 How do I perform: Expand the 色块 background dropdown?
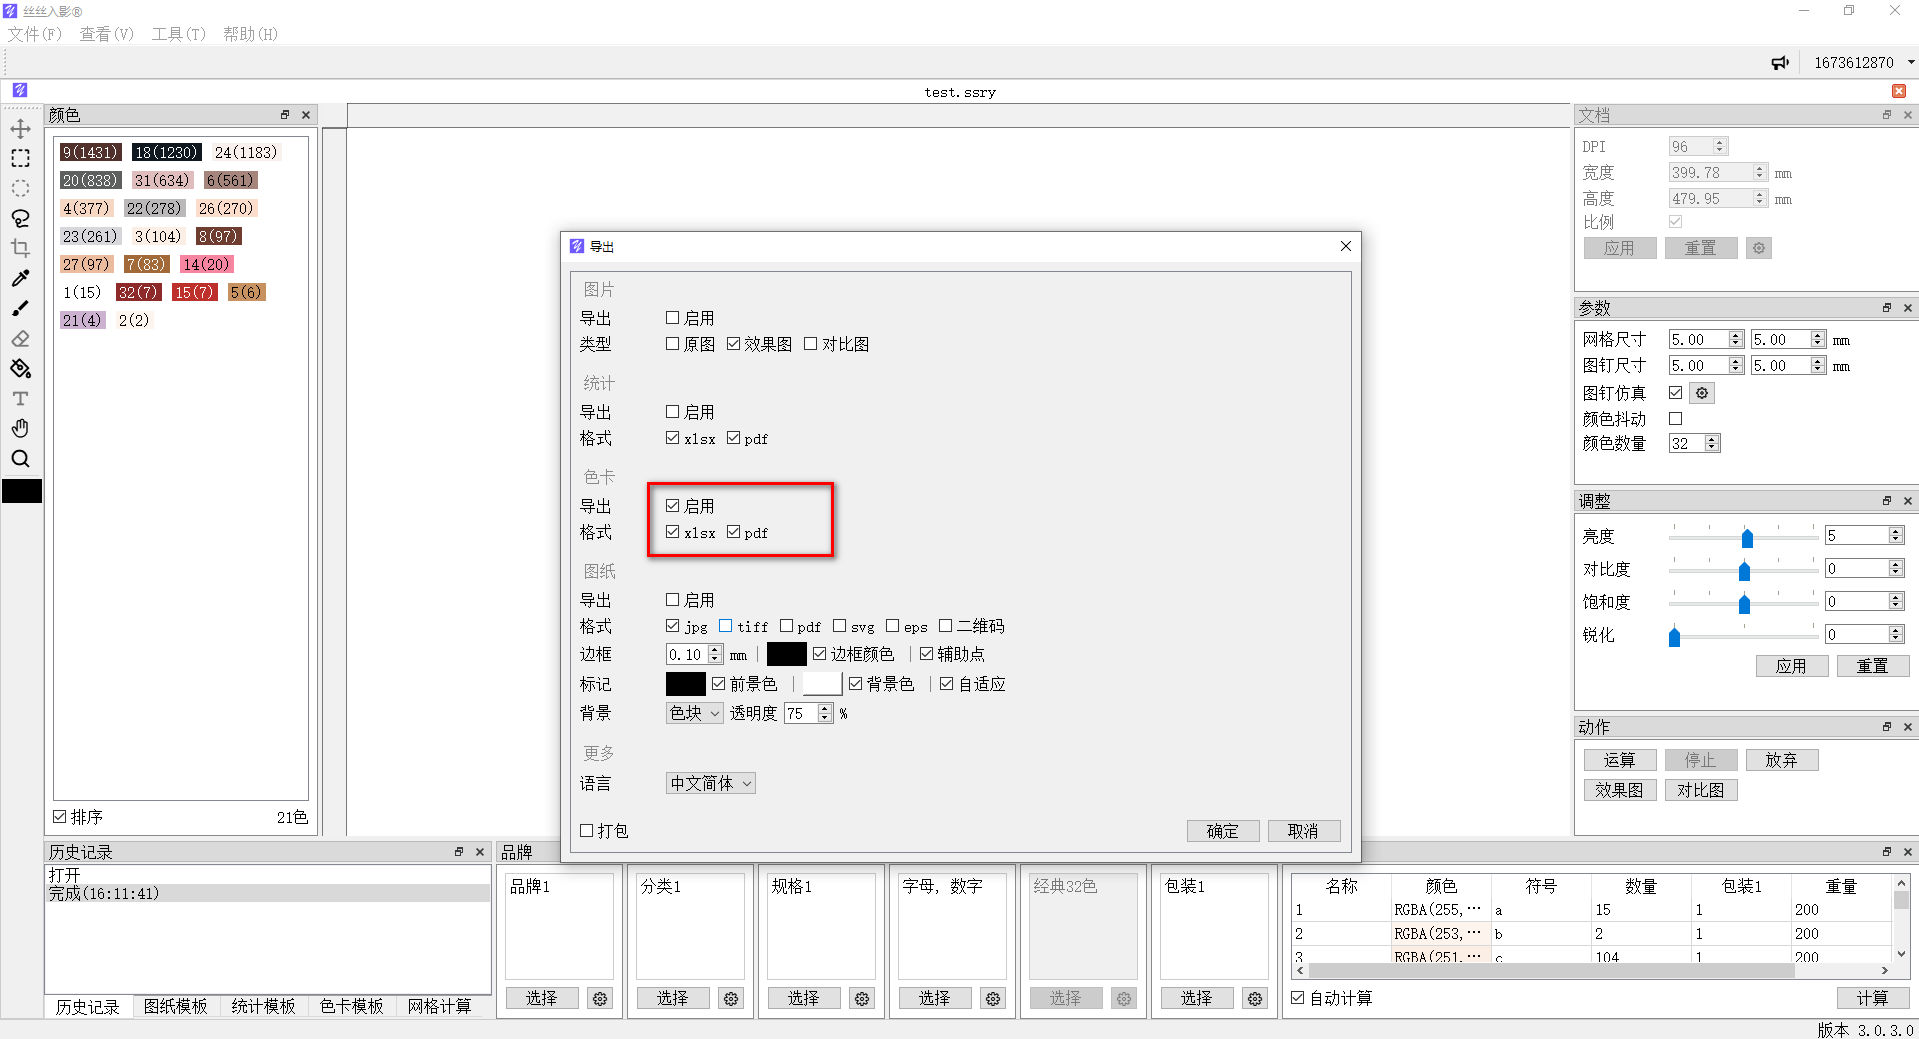point(694,713)
